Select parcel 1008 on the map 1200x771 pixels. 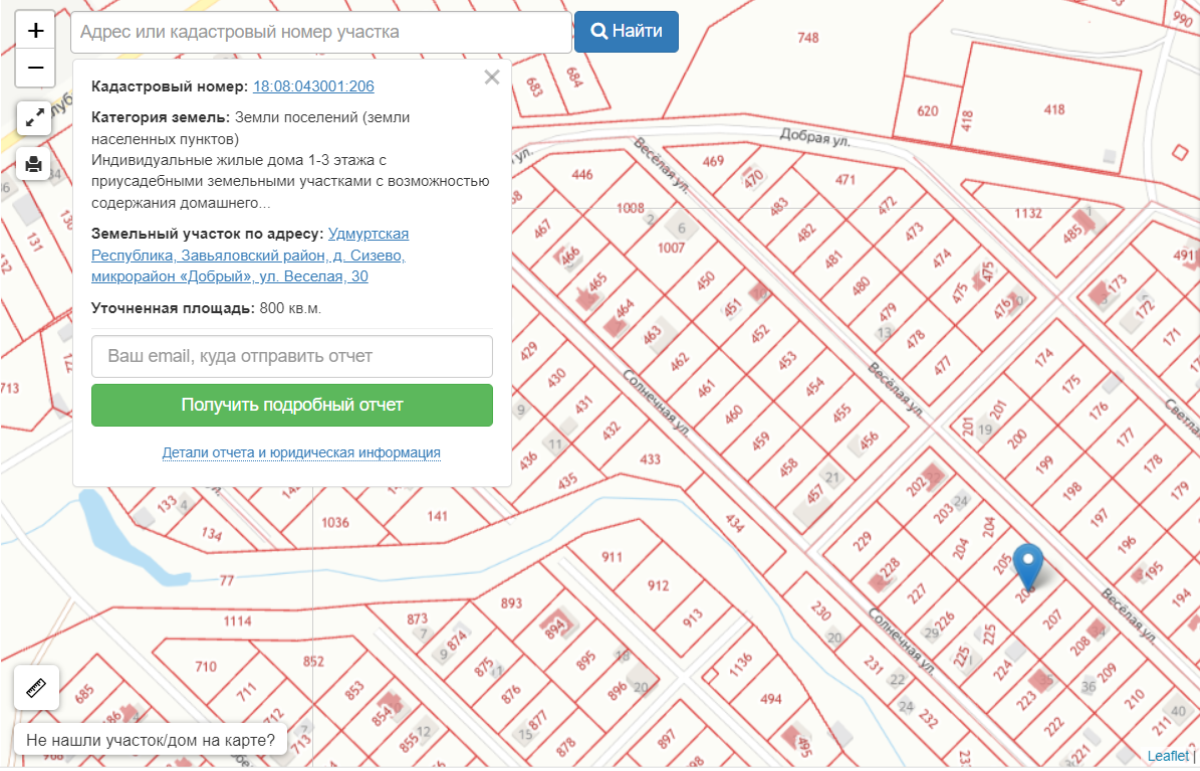coord(630,208)
